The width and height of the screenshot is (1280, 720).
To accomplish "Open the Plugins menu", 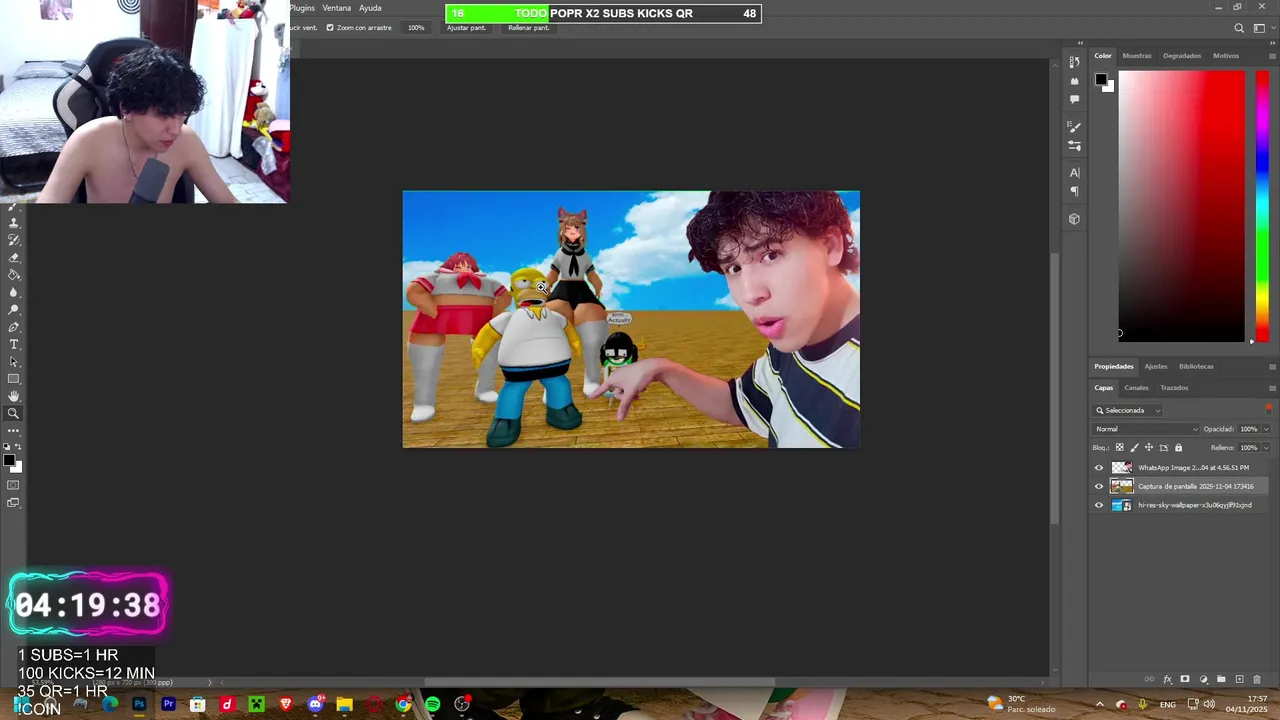I will click(302, 8).
